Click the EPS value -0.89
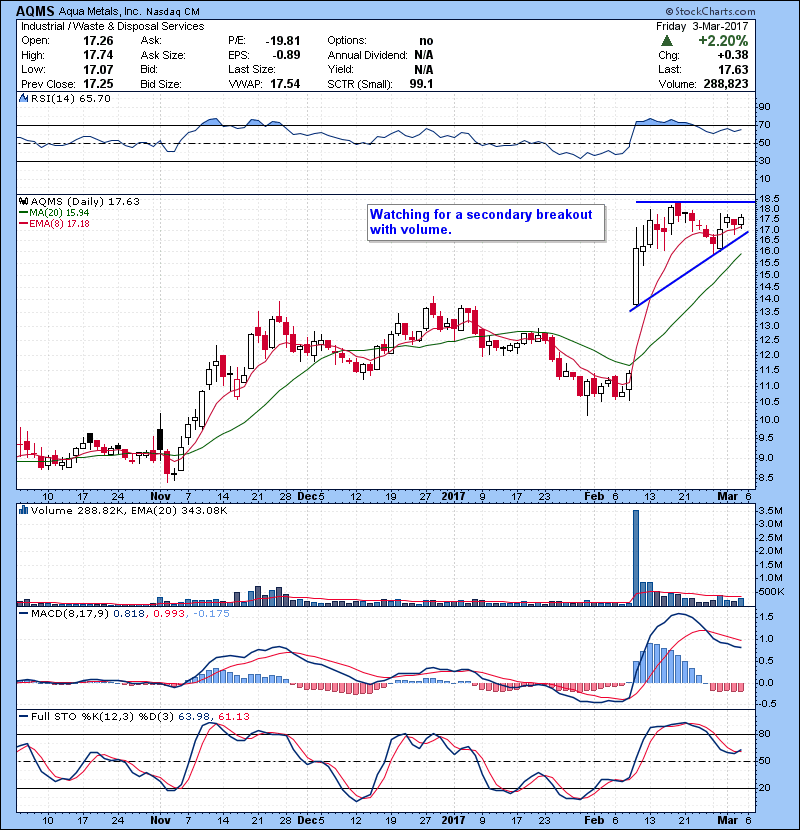The height and width of the screenshot is (830, 800). (x=286, y=55)
